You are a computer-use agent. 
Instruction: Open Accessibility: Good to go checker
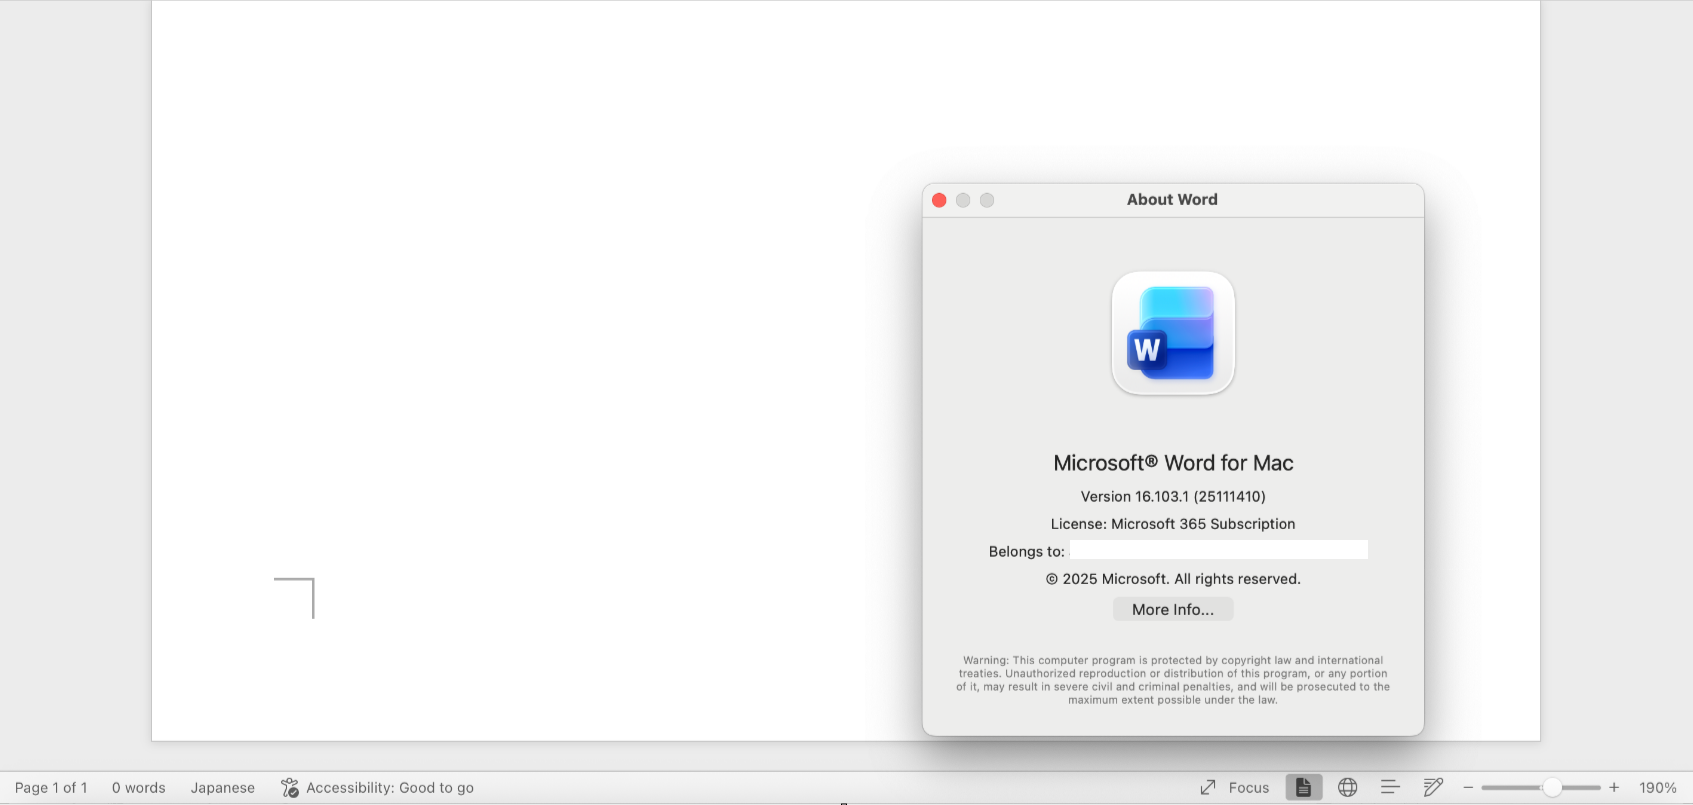click(377, 788)
